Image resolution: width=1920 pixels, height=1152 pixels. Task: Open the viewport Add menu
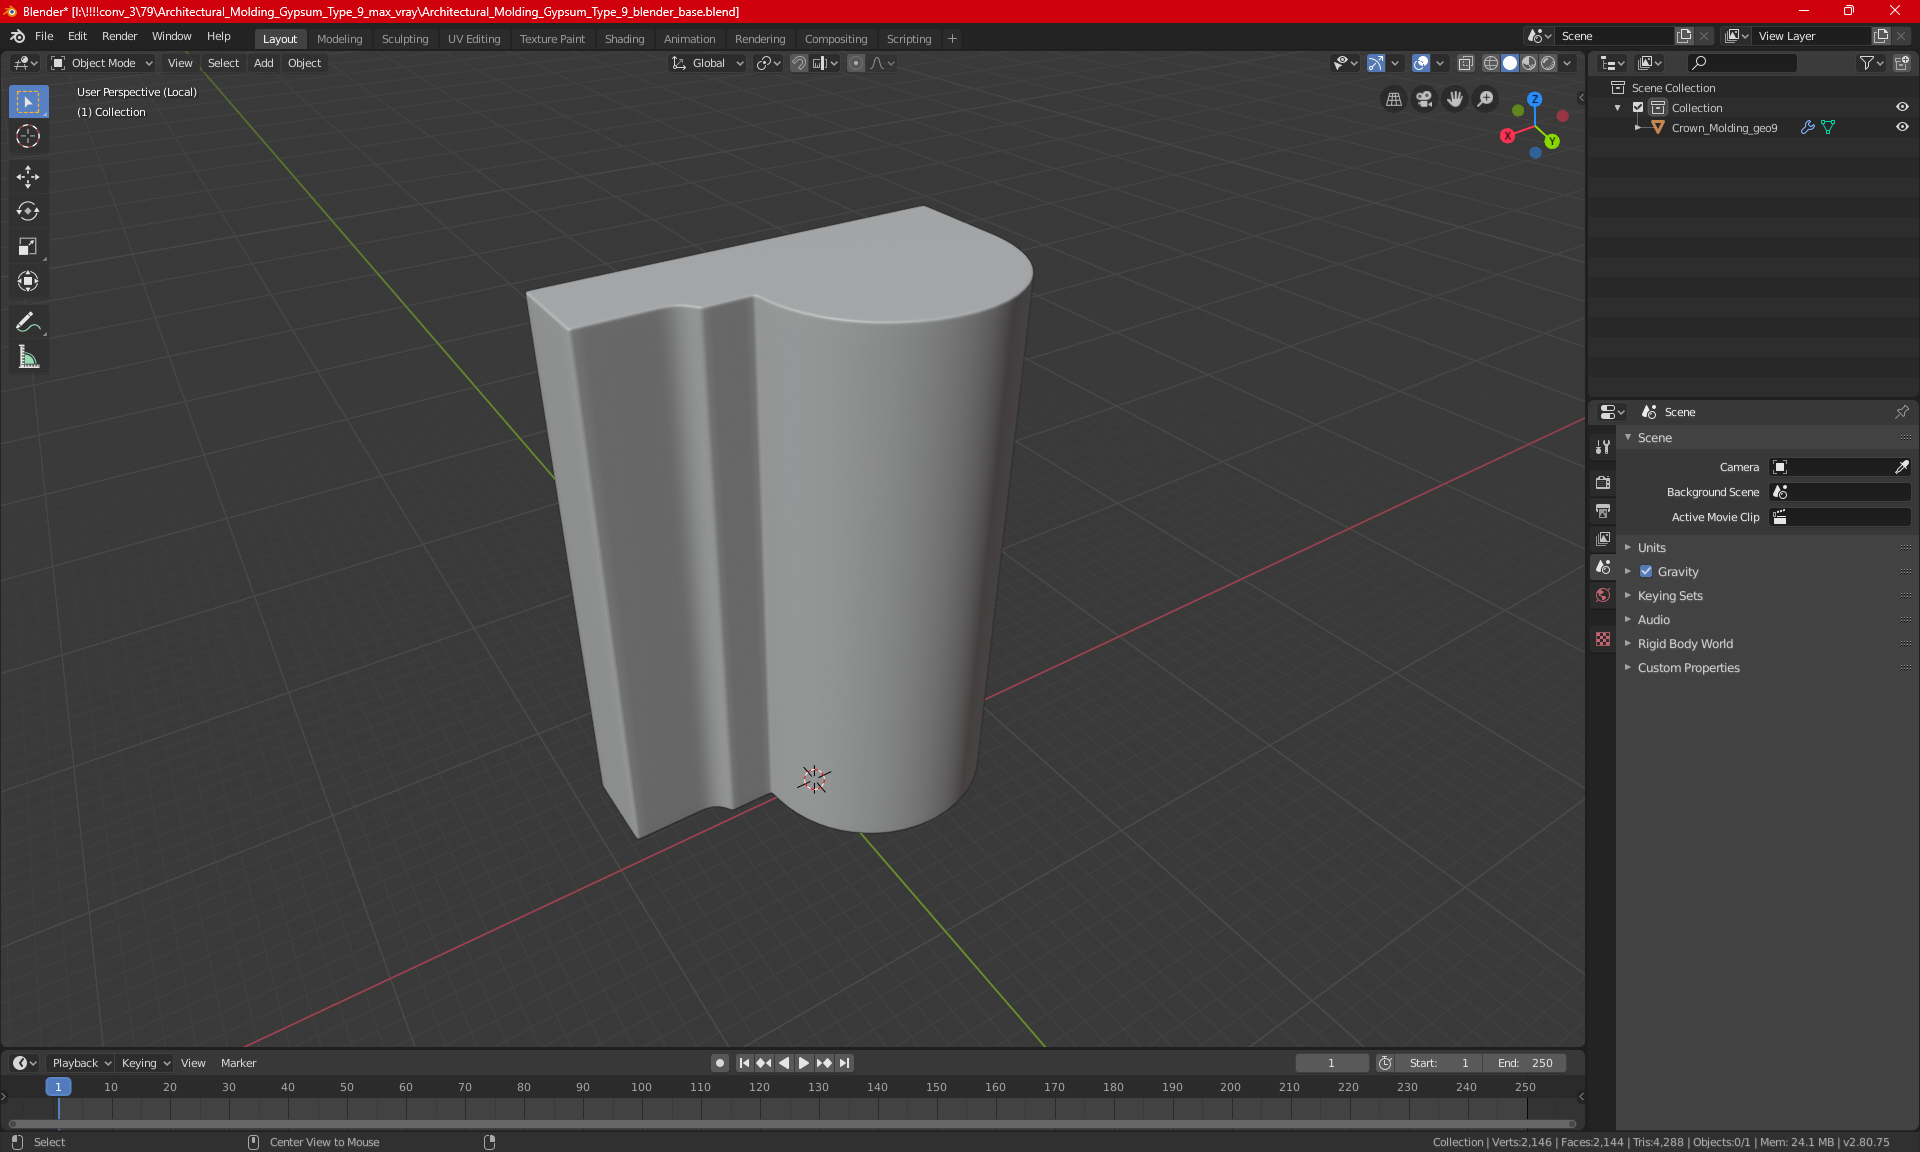pyautogui.click(x=263, y=63)
